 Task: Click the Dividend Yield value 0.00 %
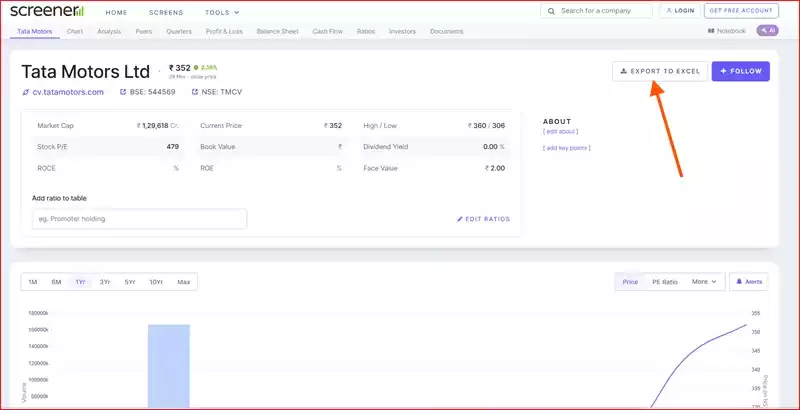tap(494, 147)
